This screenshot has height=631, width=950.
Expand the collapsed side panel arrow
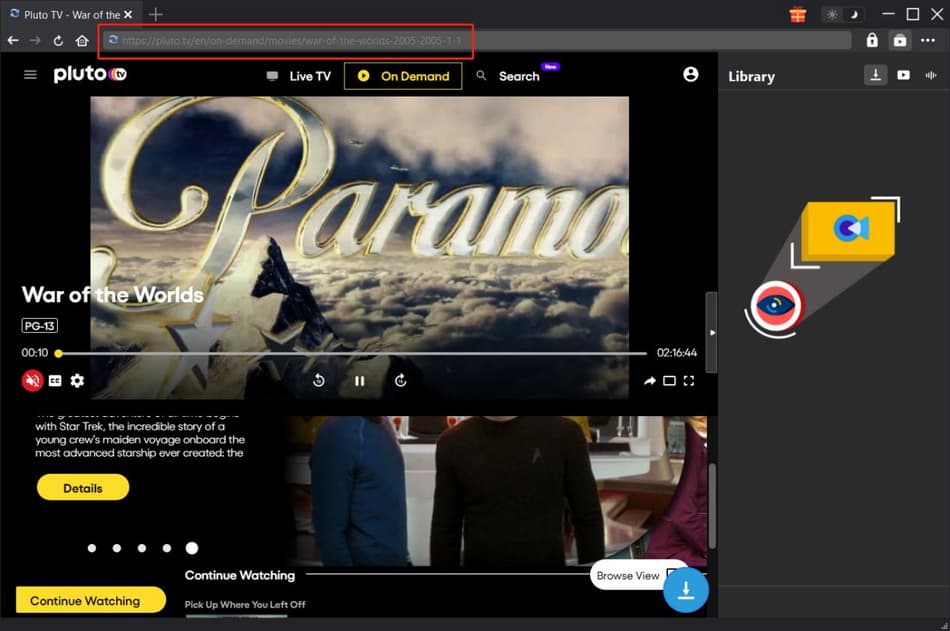click(713, 331)
